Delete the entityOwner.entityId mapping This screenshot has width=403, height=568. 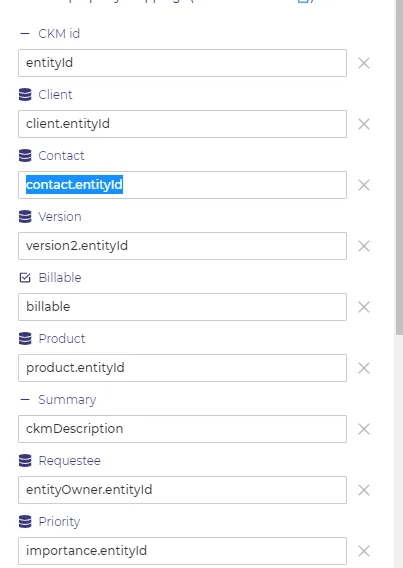point(364,490)
